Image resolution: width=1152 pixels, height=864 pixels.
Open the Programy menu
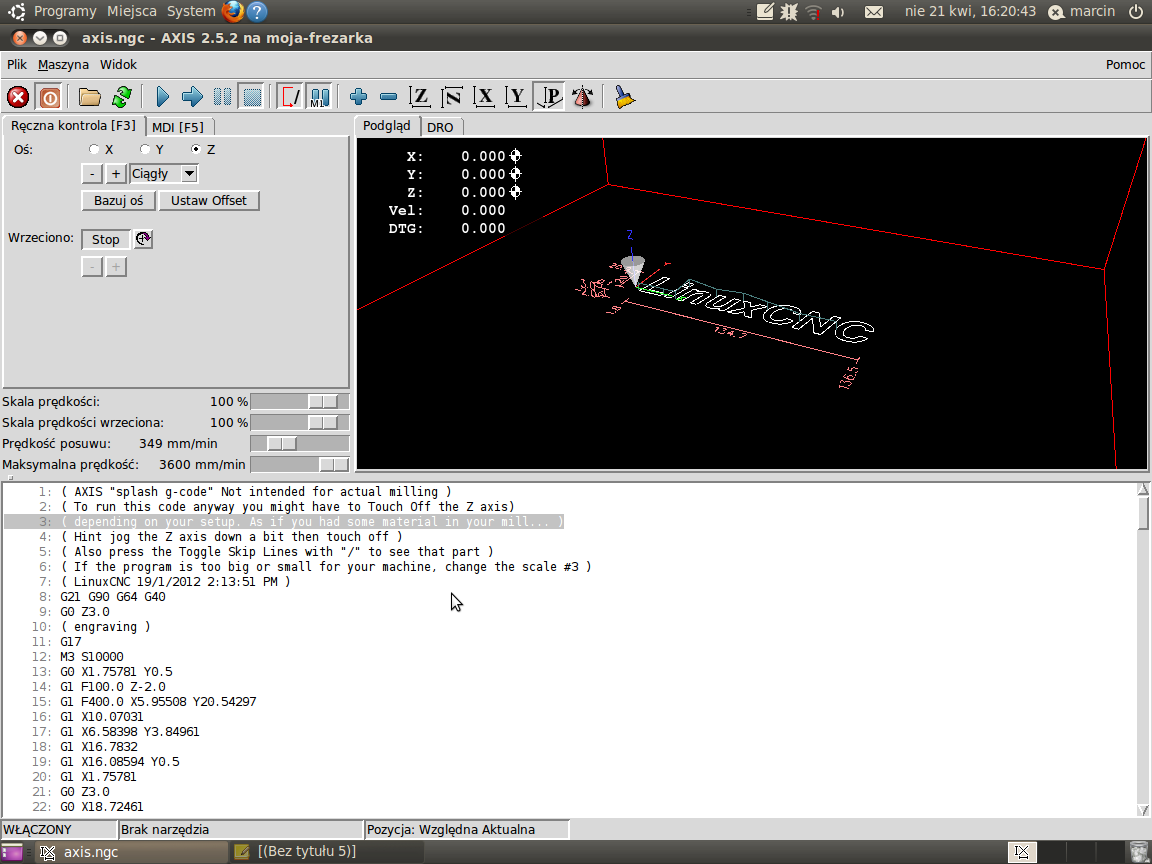pyautogui.click(x=65, y=11)
